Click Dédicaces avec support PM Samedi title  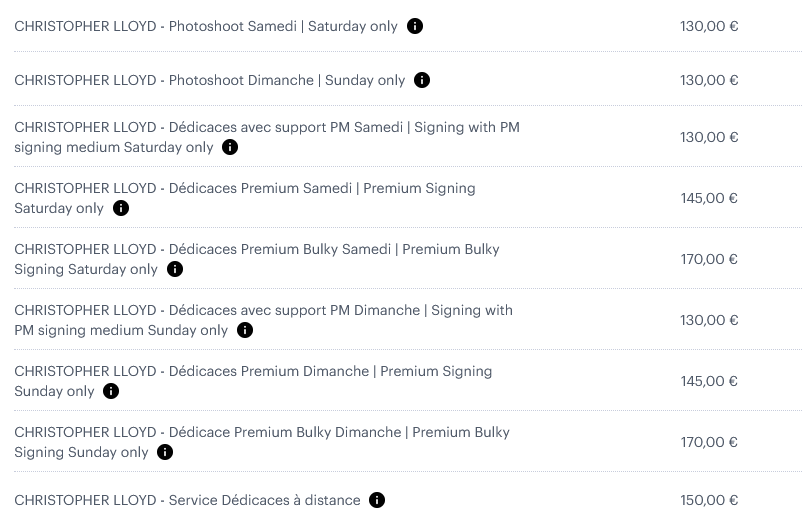[x=267, y=137]
